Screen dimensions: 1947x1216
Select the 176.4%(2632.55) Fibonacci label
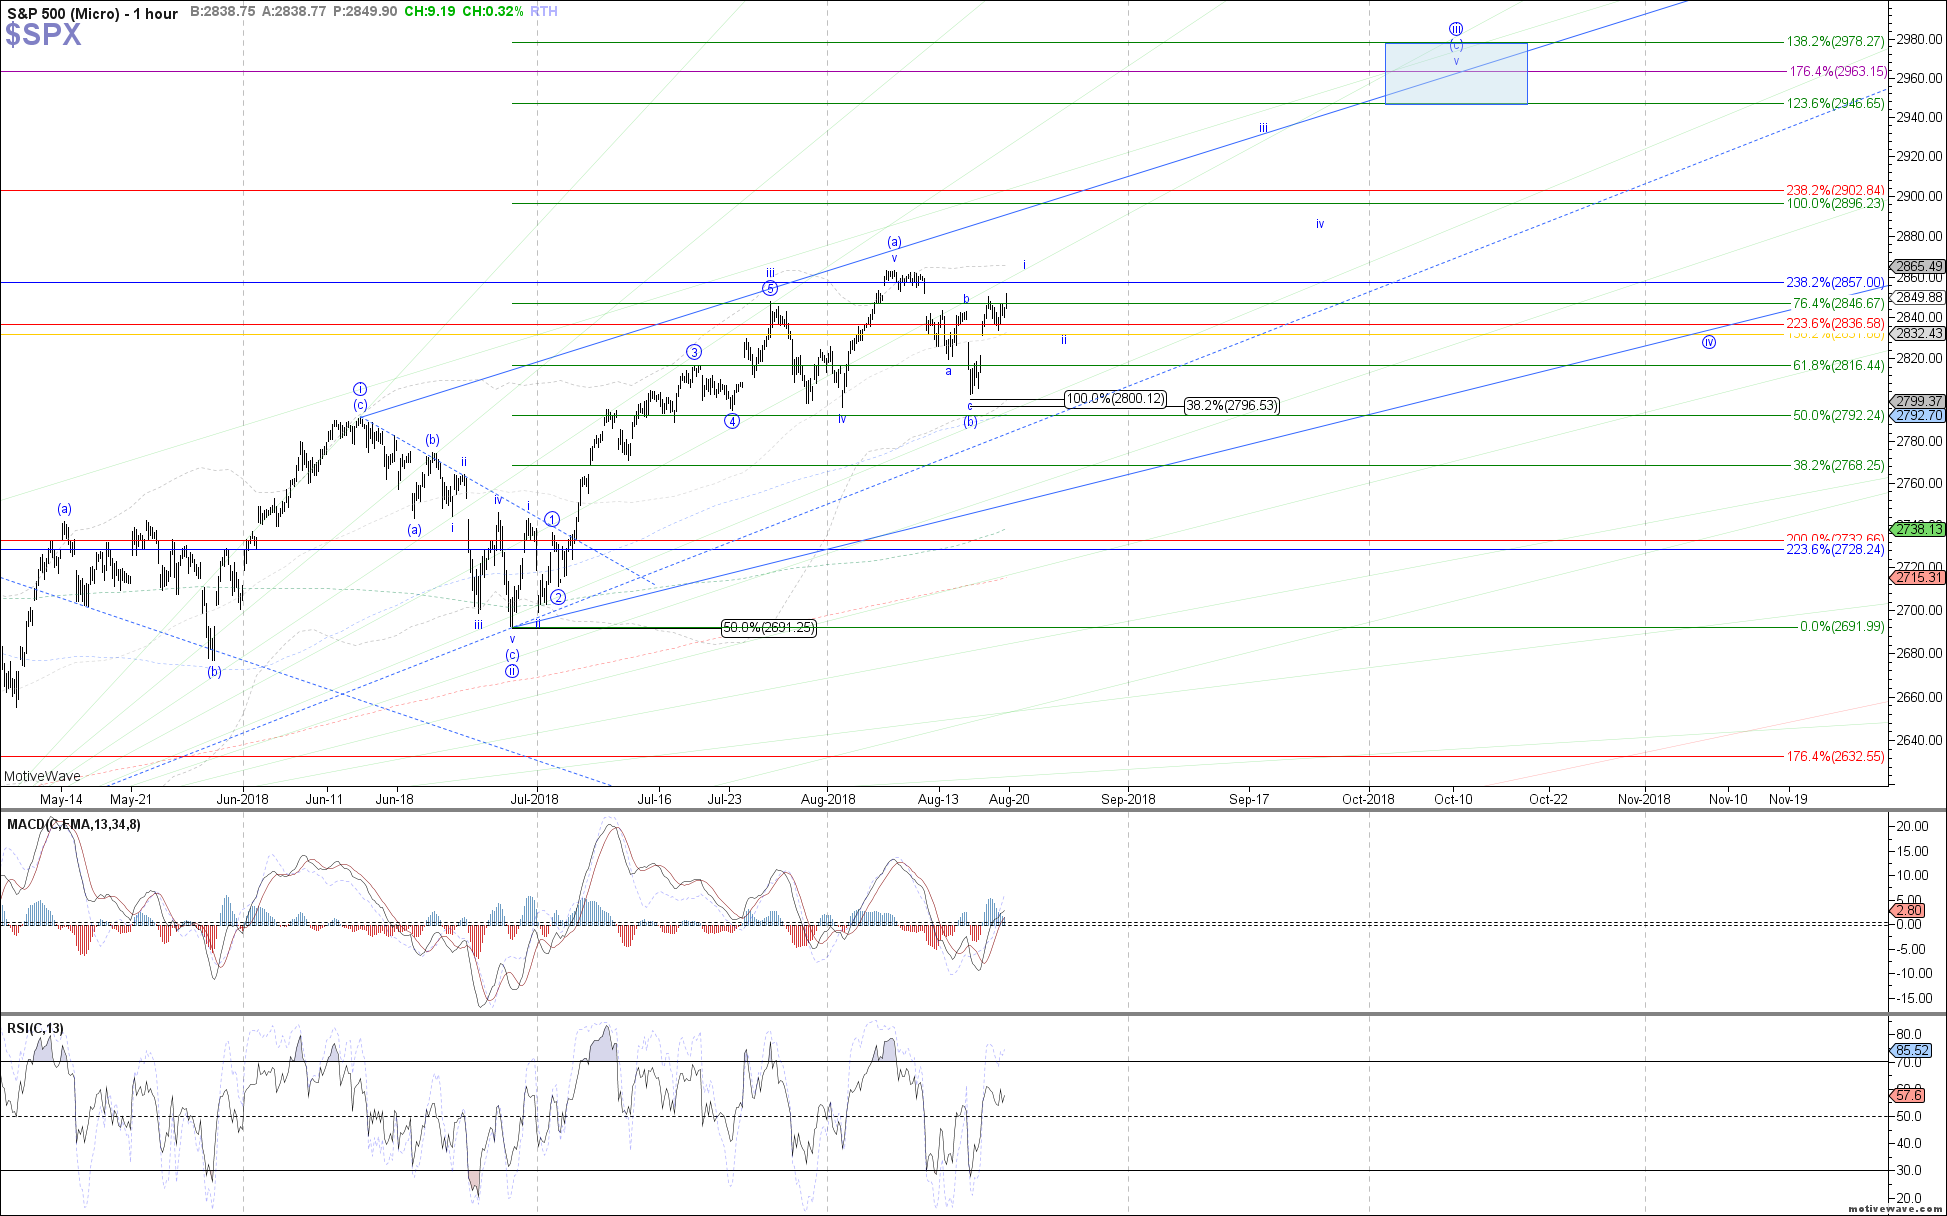(1835, 757)
